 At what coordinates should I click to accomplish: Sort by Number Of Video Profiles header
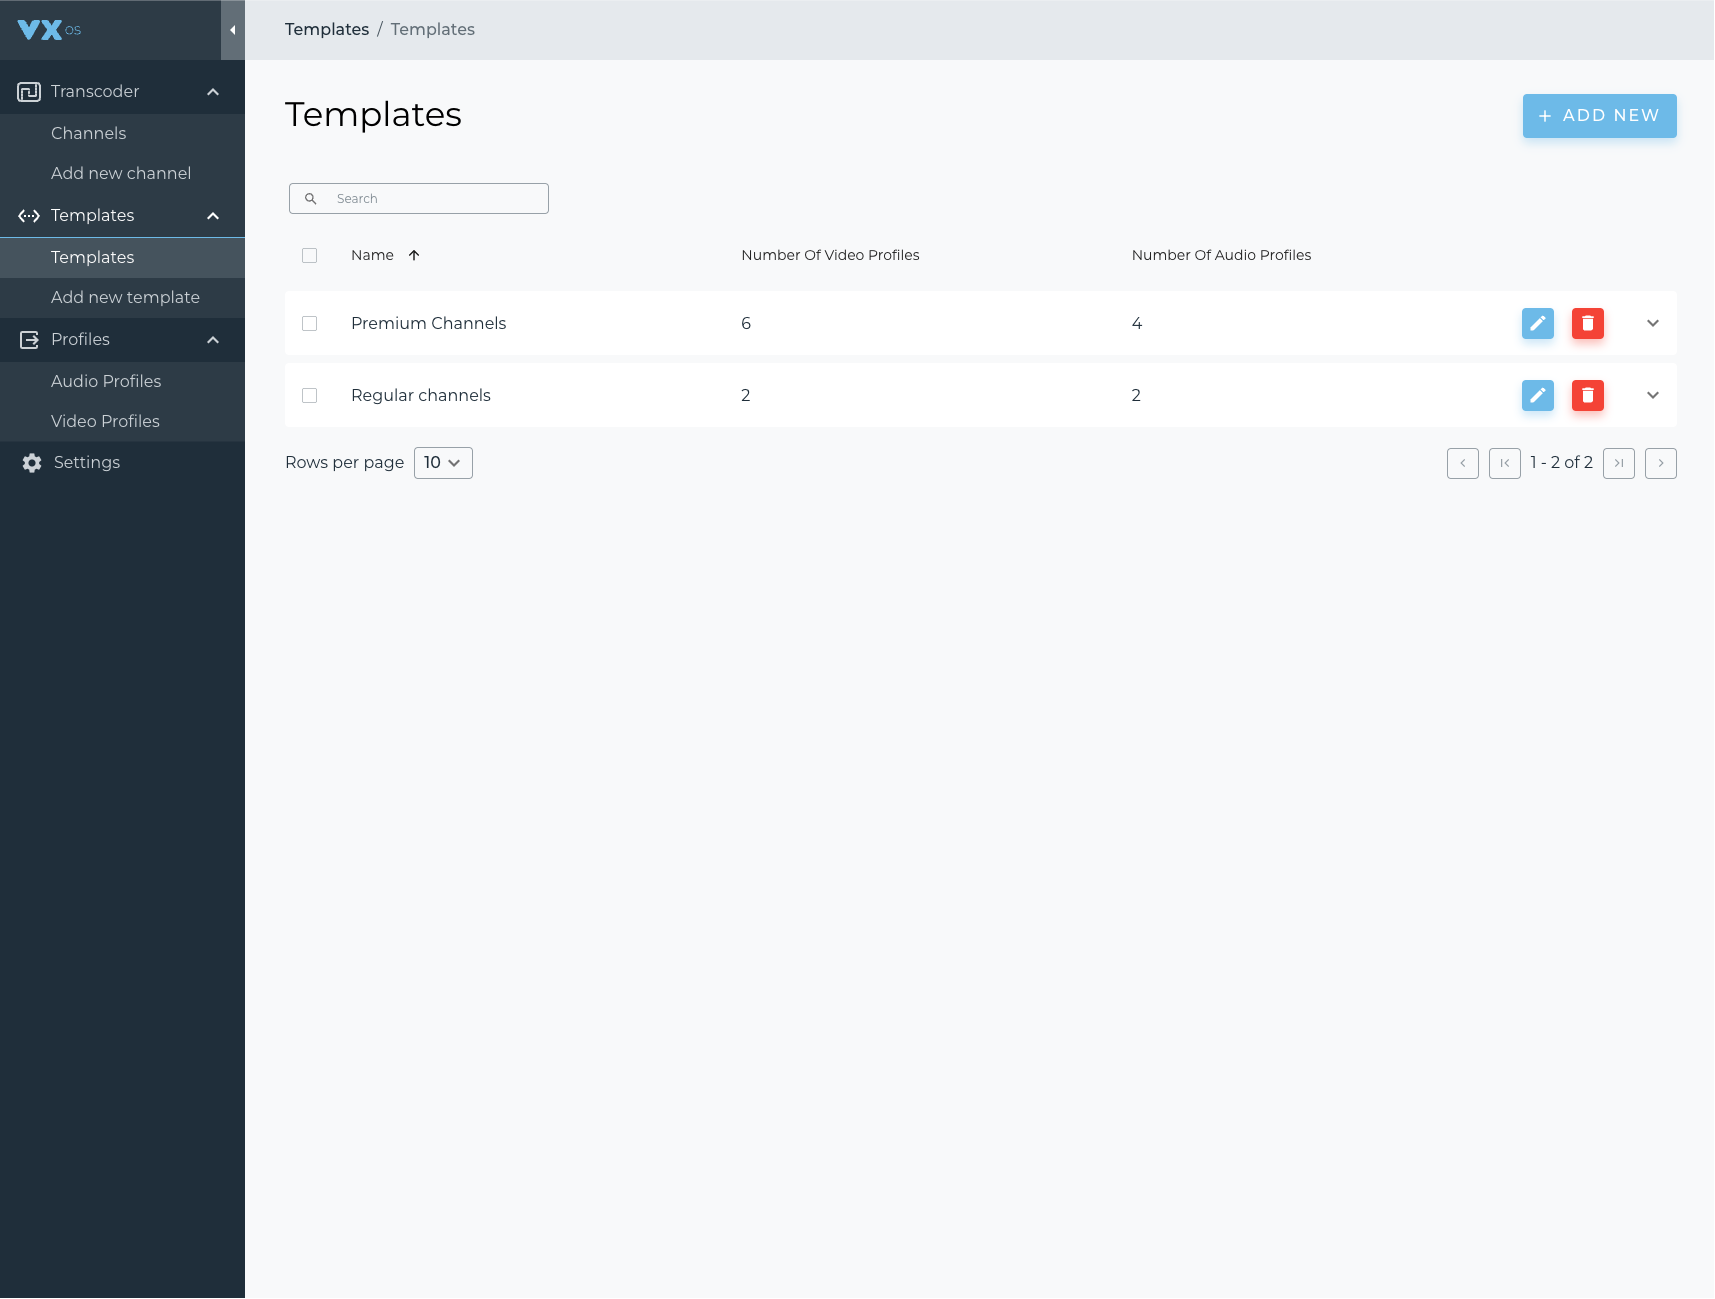click(x=830, y=256)
